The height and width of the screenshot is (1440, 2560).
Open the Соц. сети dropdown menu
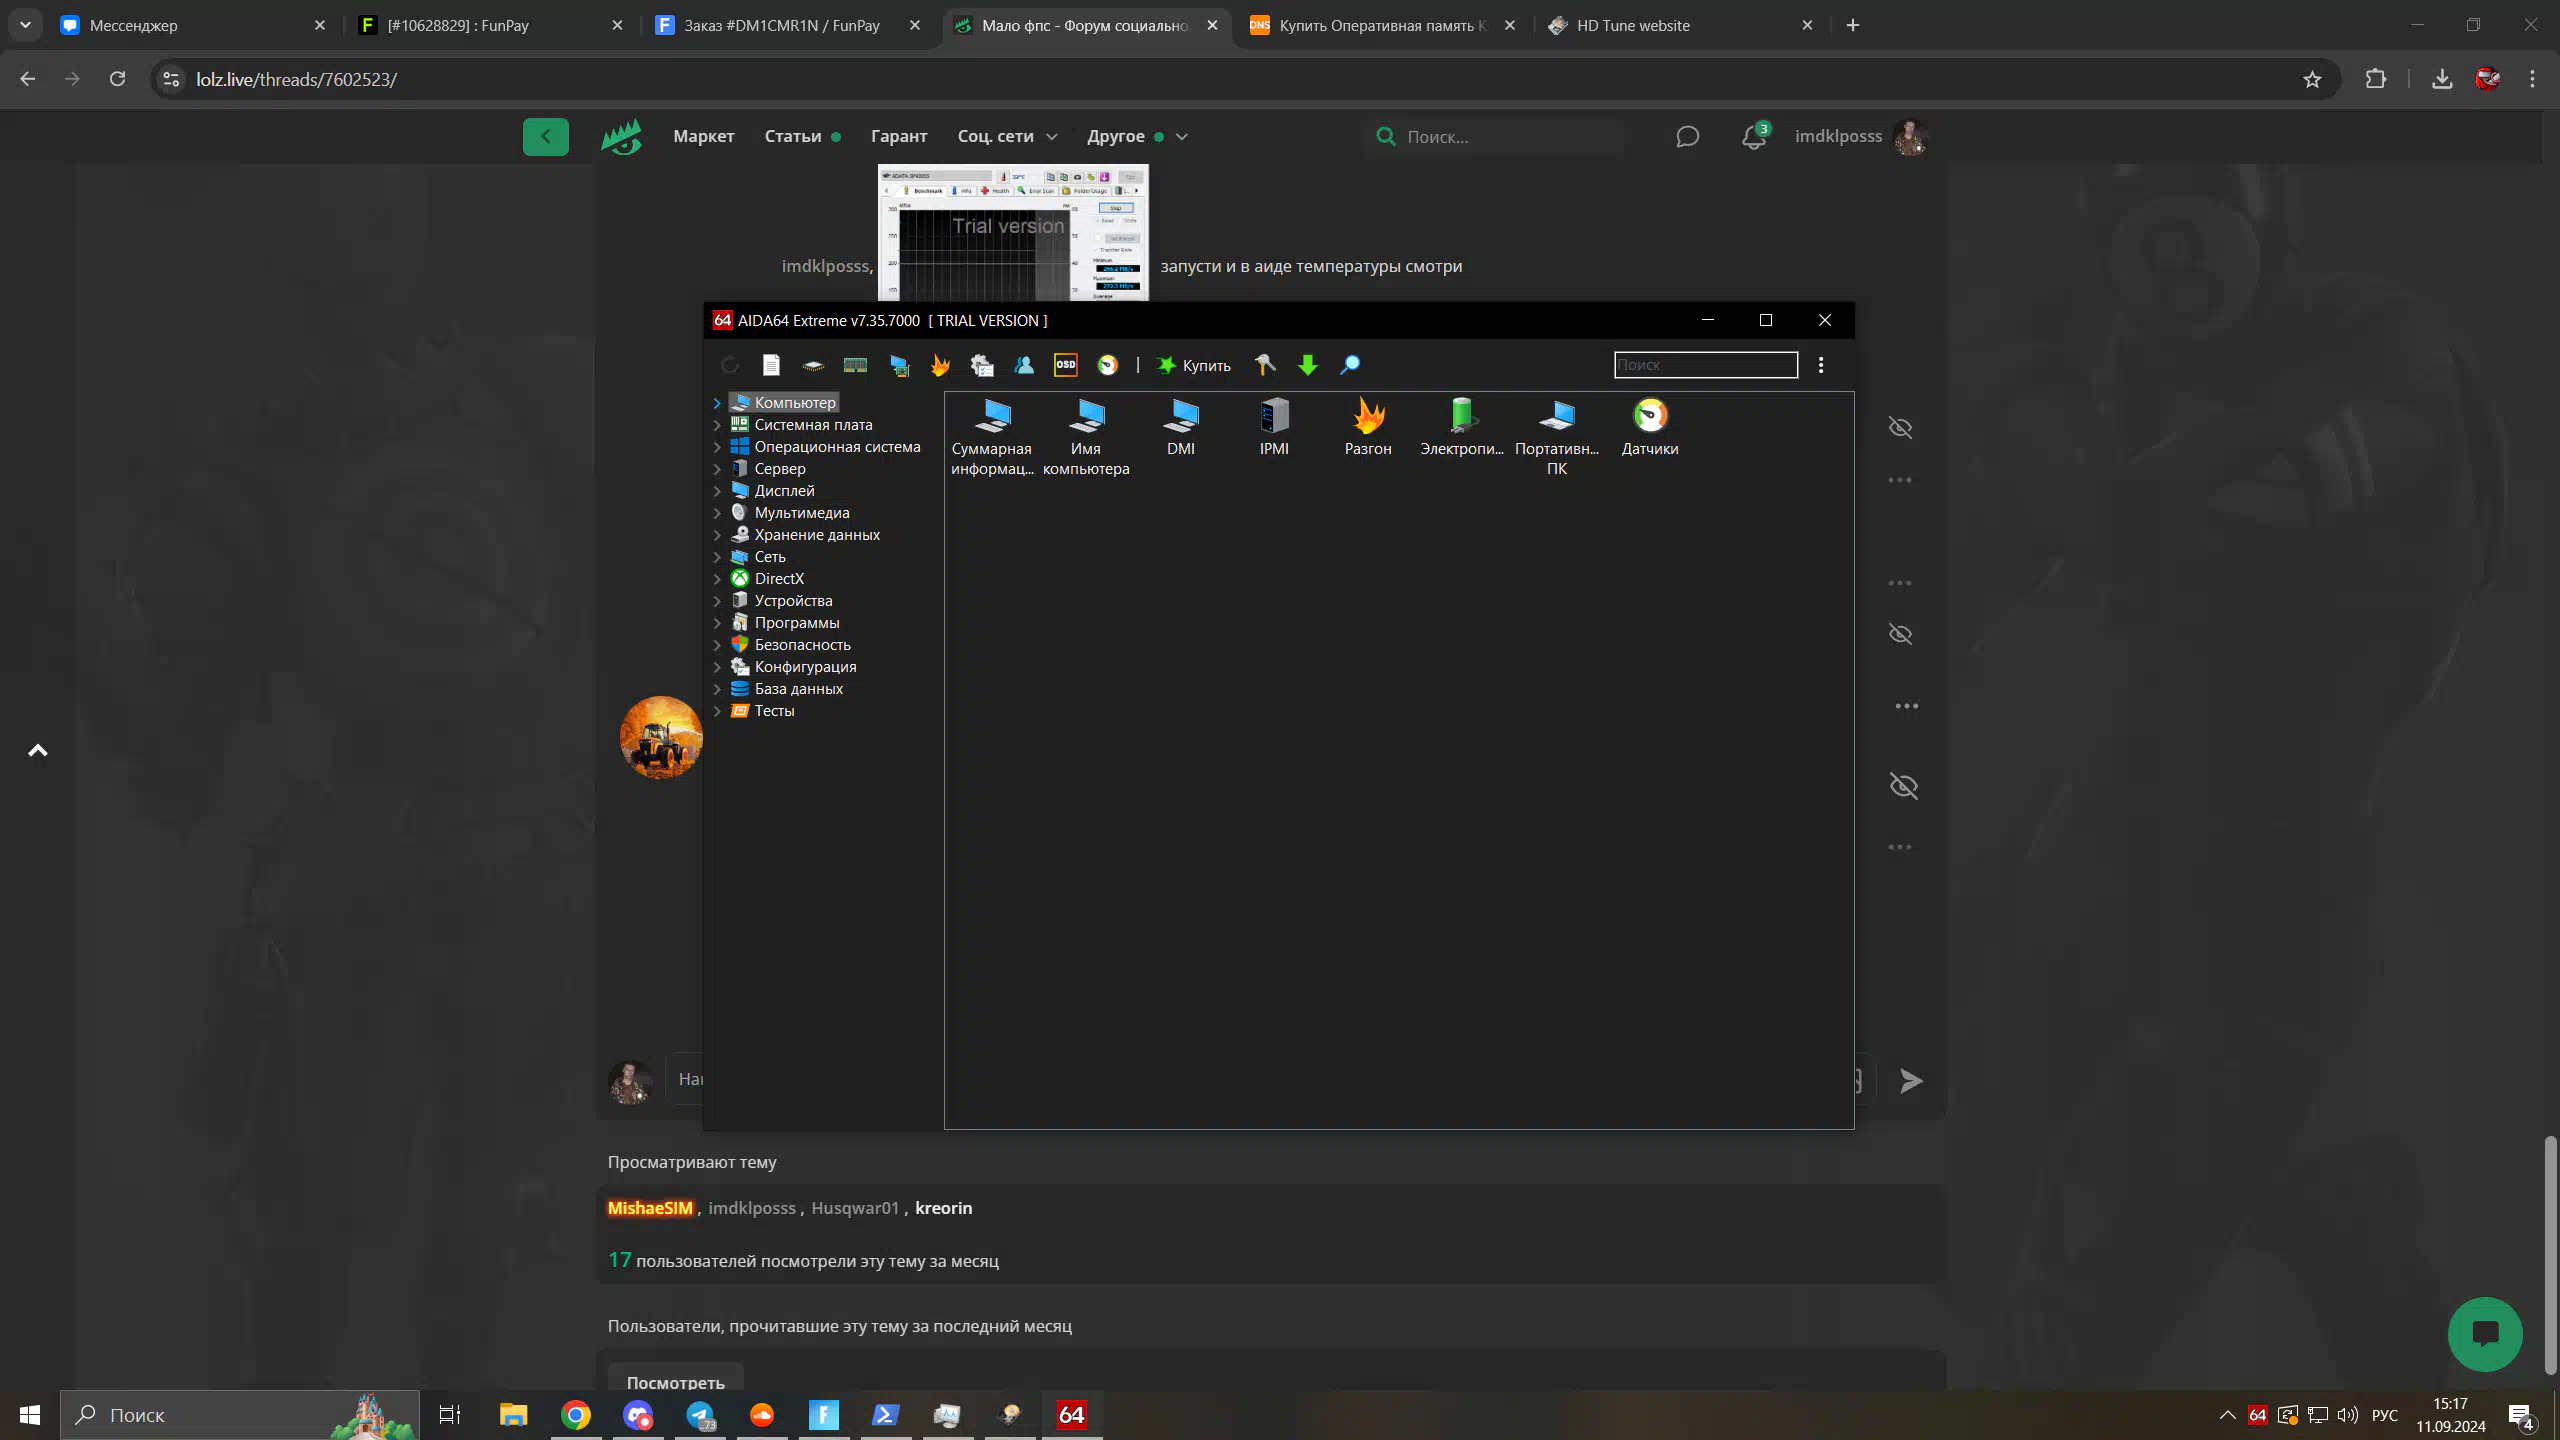[1007, 136]
